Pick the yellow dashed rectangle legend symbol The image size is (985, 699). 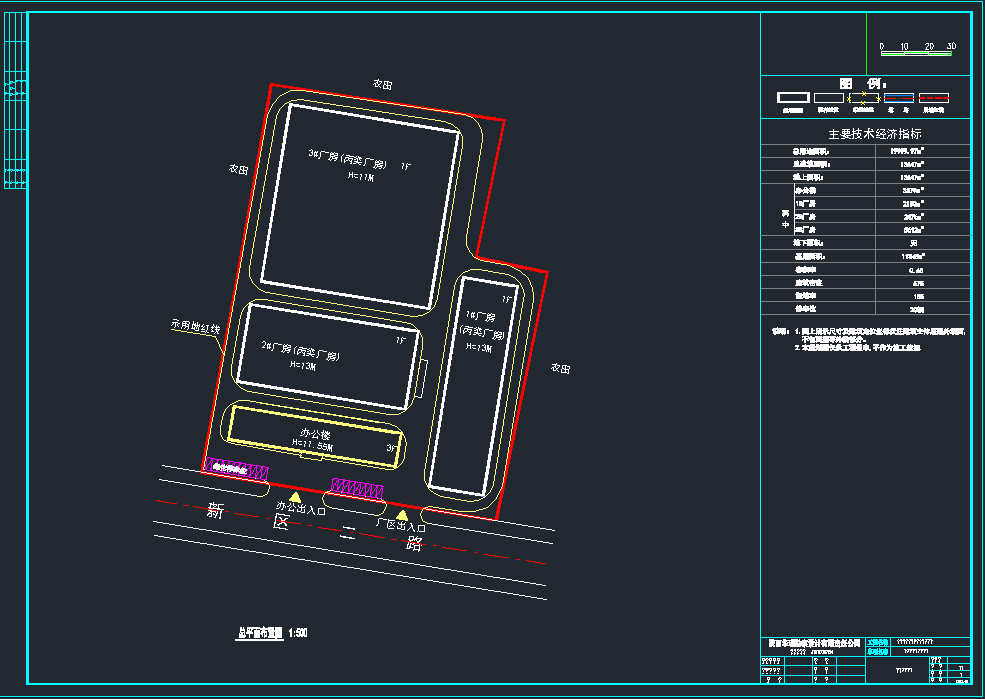tap(863, 98)
